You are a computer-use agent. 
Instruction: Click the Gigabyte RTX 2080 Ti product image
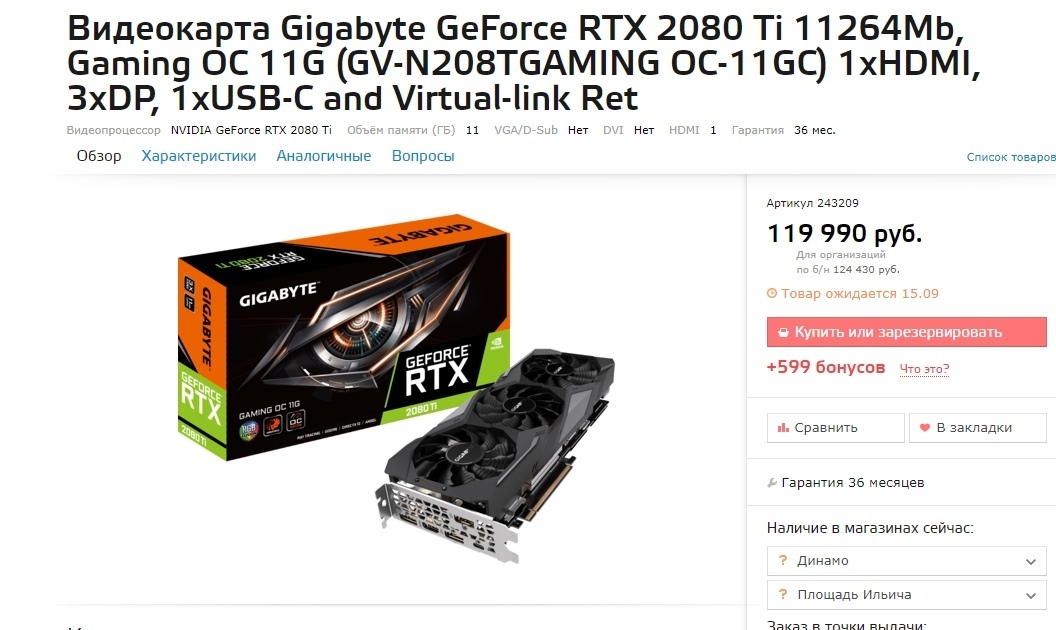pos(397,391)
